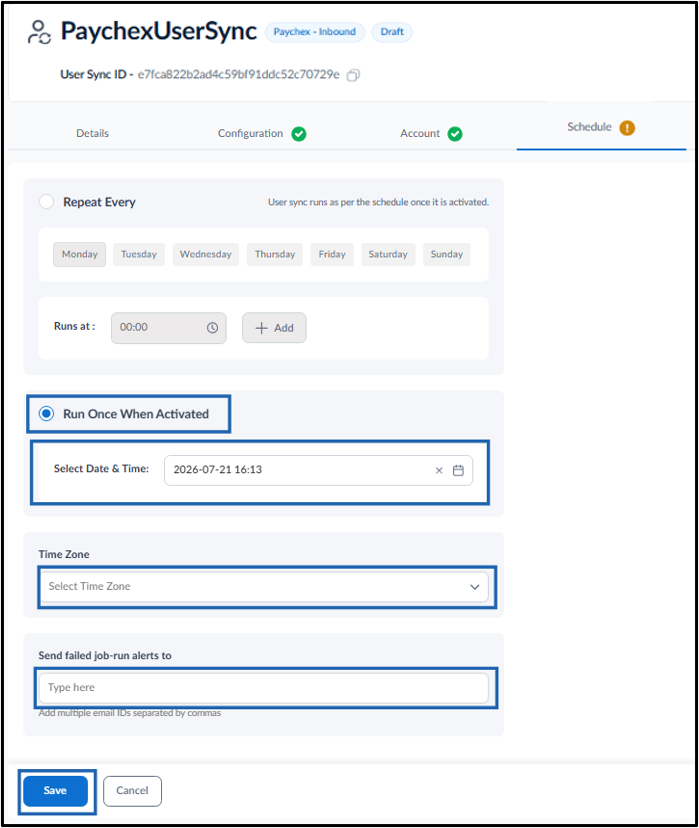Click the Select Date & Time field

[318, 471]
